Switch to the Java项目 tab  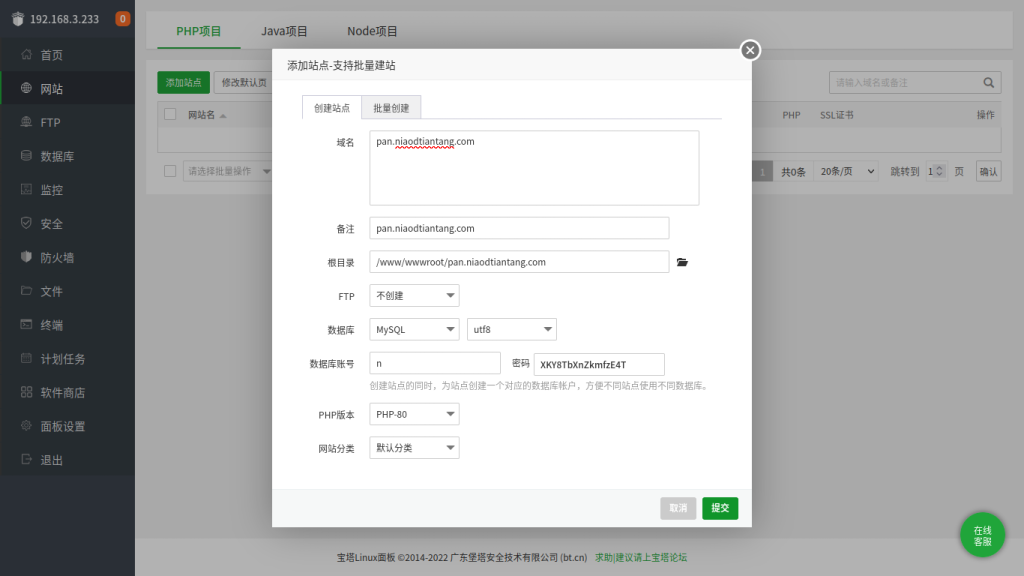coord(285,31)
